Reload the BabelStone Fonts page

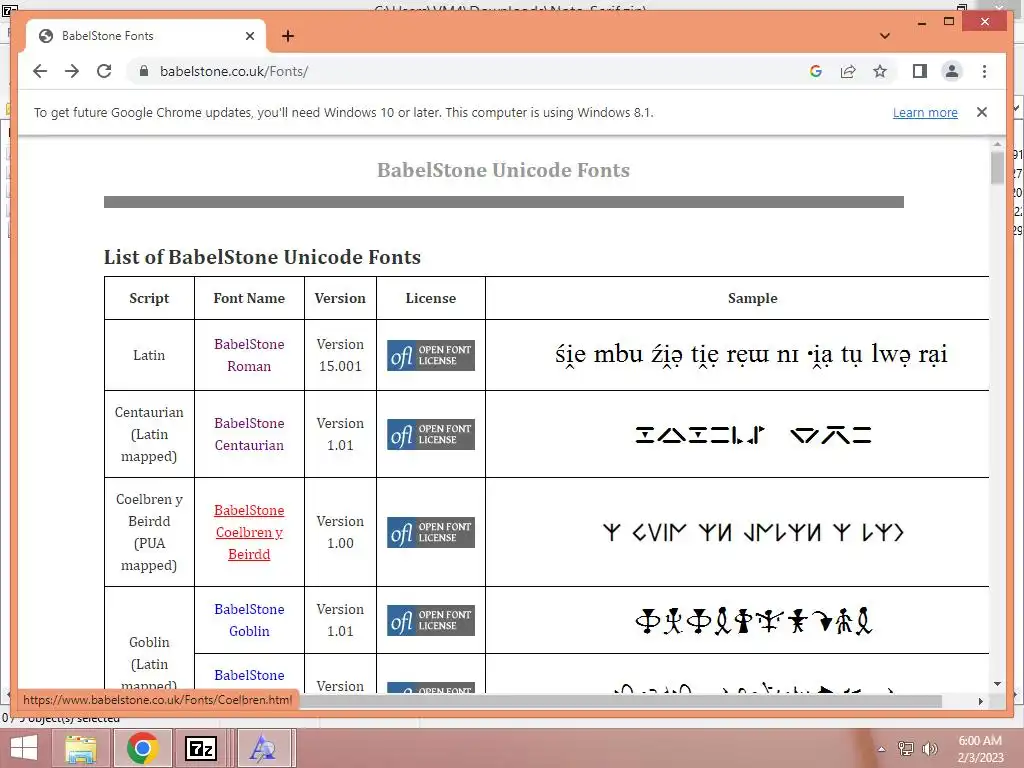pyautogui.click(x=104, y=71)
